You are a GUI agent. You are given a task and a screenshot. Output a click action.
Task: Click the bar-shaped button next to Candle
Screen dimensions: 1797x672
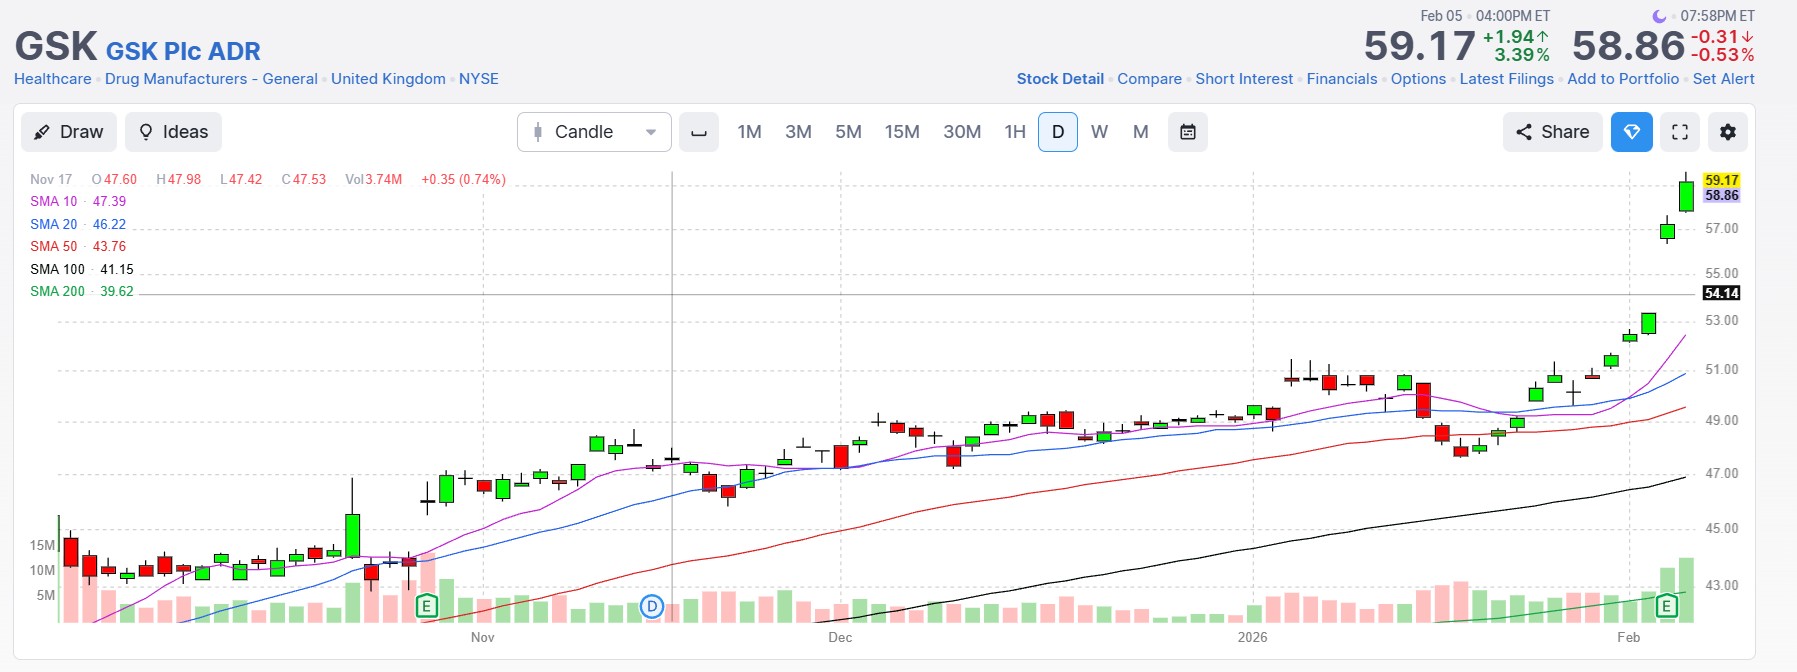(x=699, y=132)
